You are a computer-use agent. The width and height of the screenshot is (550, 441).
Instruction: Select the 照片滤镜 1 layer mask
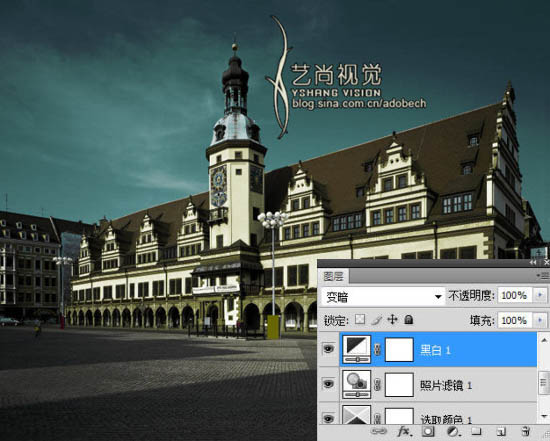pos(399,385)
